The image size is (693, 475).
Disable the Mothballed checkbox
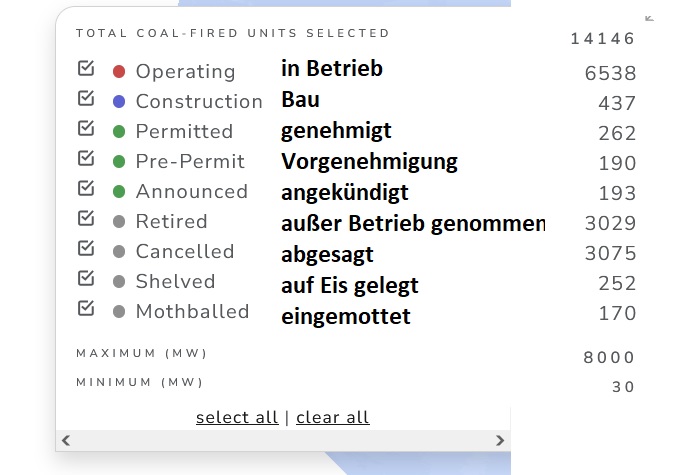coord(86,309)
